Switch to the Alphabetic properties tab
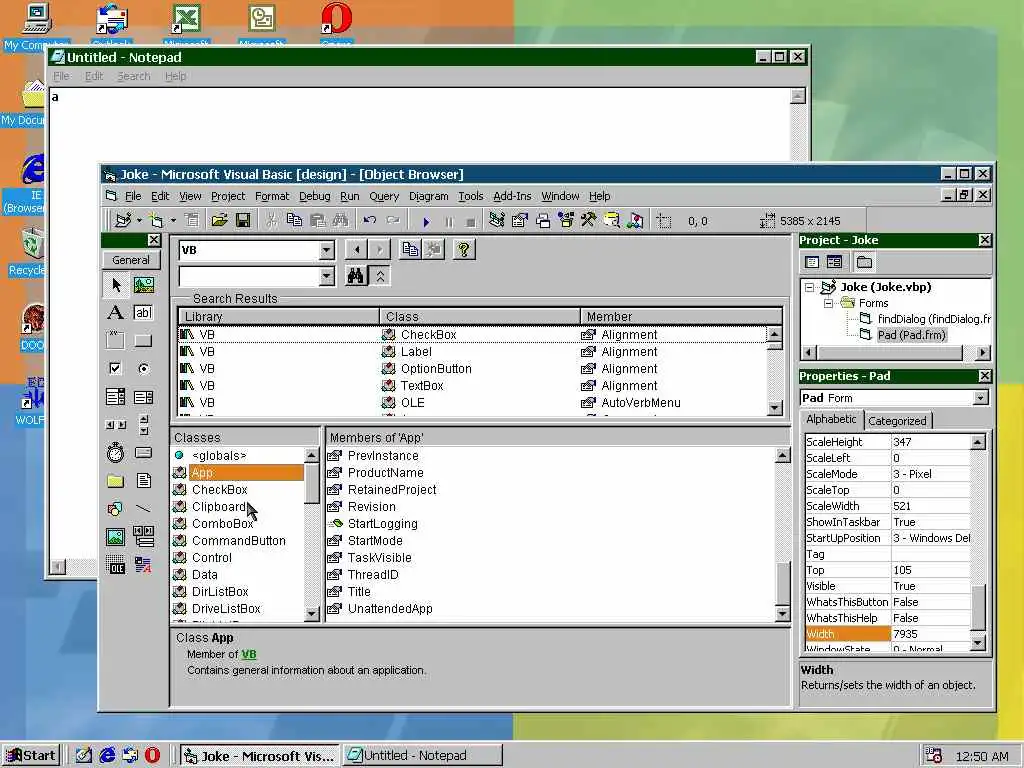This screenshot has width=1024, height=768. point(831,419)
